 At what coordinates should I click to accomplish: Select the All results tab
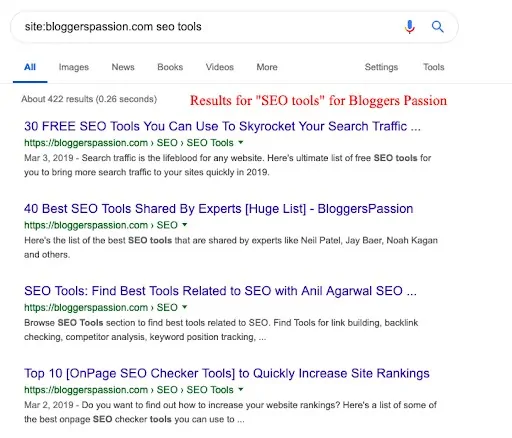(30, 67)
